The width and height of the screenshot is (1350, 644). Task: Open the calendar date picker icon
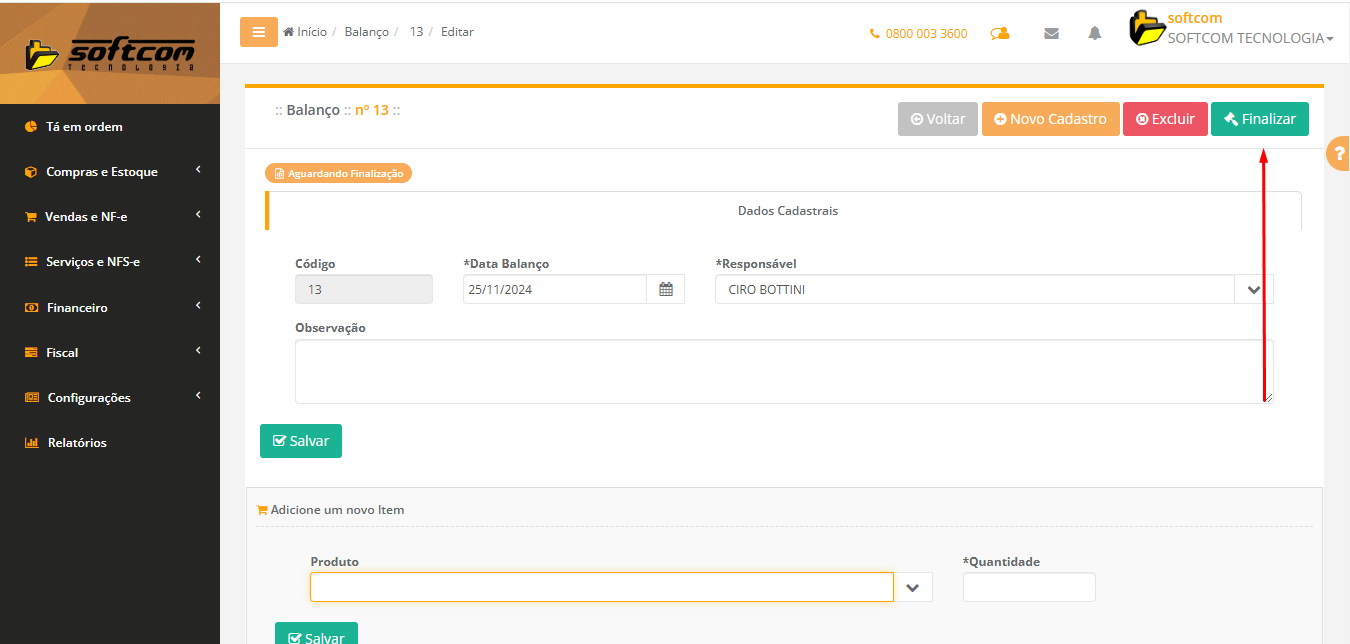click(666, 290)
